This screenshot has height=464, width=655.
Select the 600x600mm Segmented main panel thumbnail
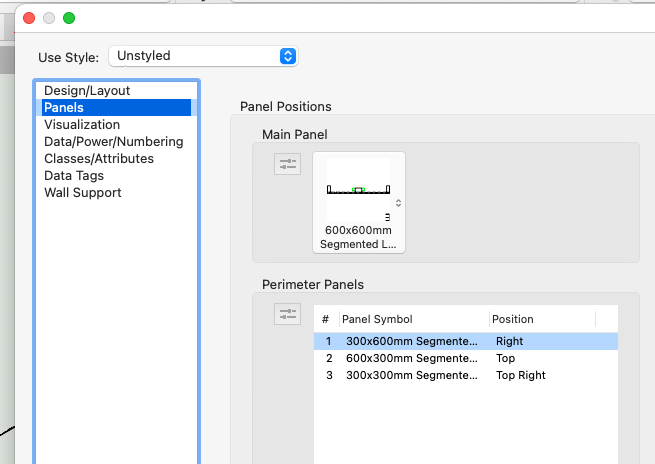[358, 201]
